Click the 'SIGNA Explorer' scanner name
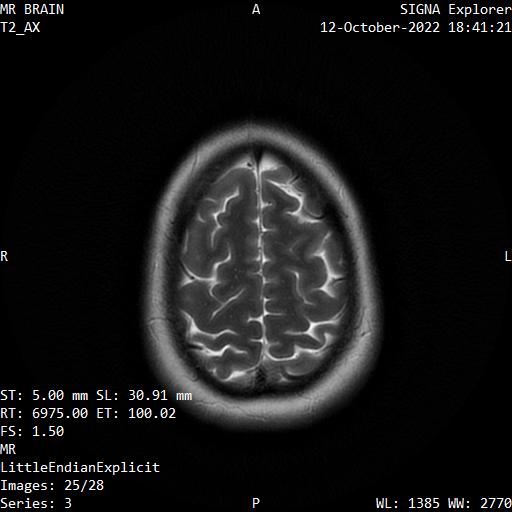Viewport: 512px width, 512px height. (x=456, y=10)
